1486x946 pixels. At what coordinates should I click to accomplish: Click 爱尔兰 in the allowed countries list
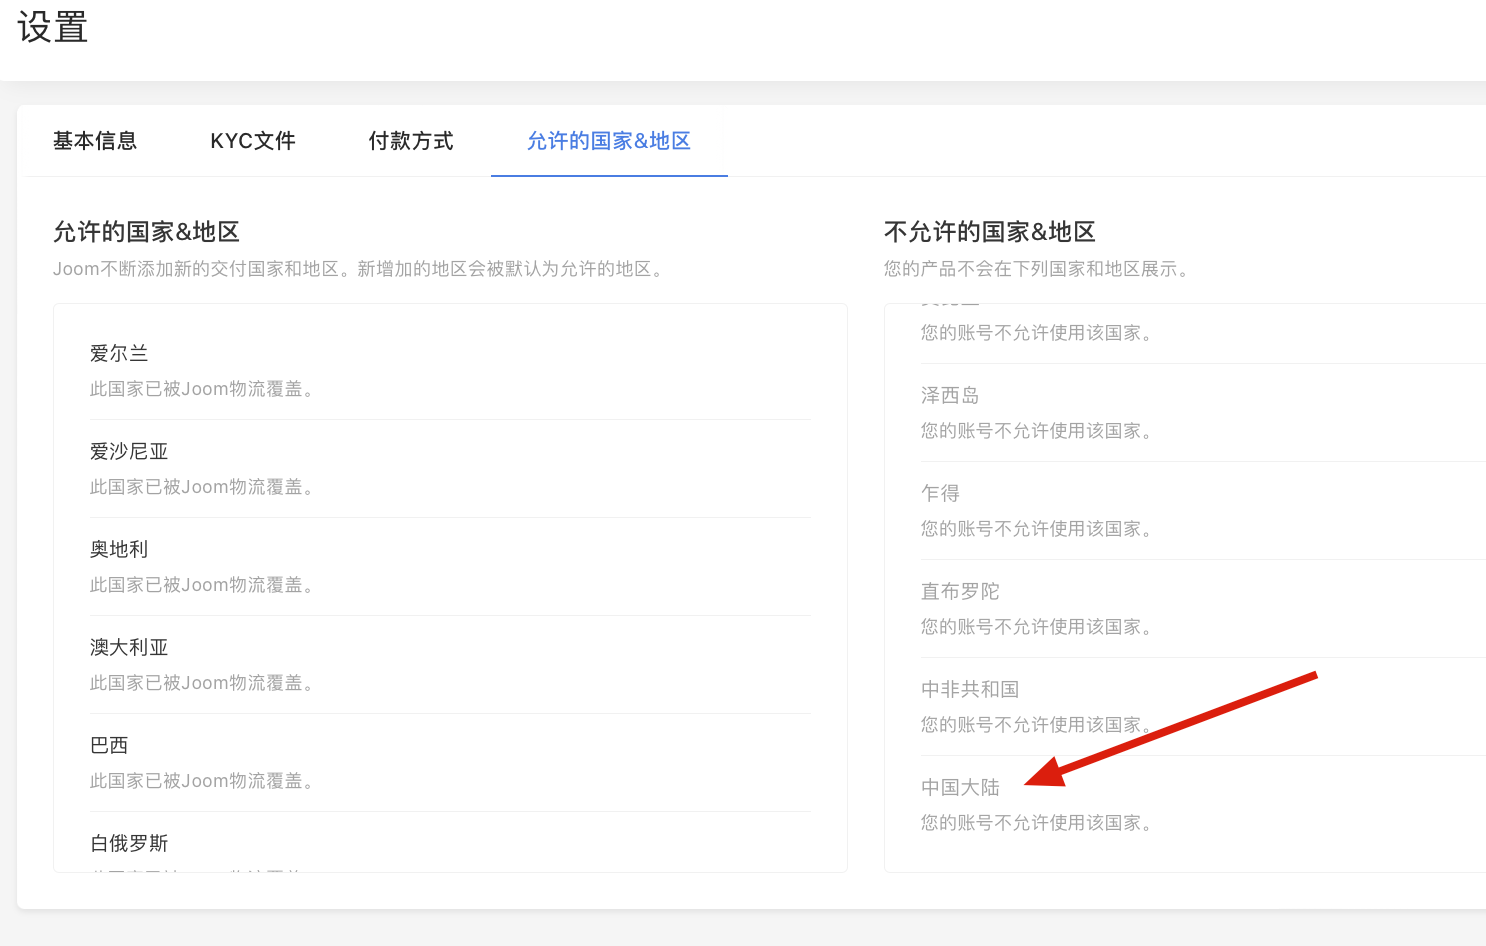pos(119,354)
